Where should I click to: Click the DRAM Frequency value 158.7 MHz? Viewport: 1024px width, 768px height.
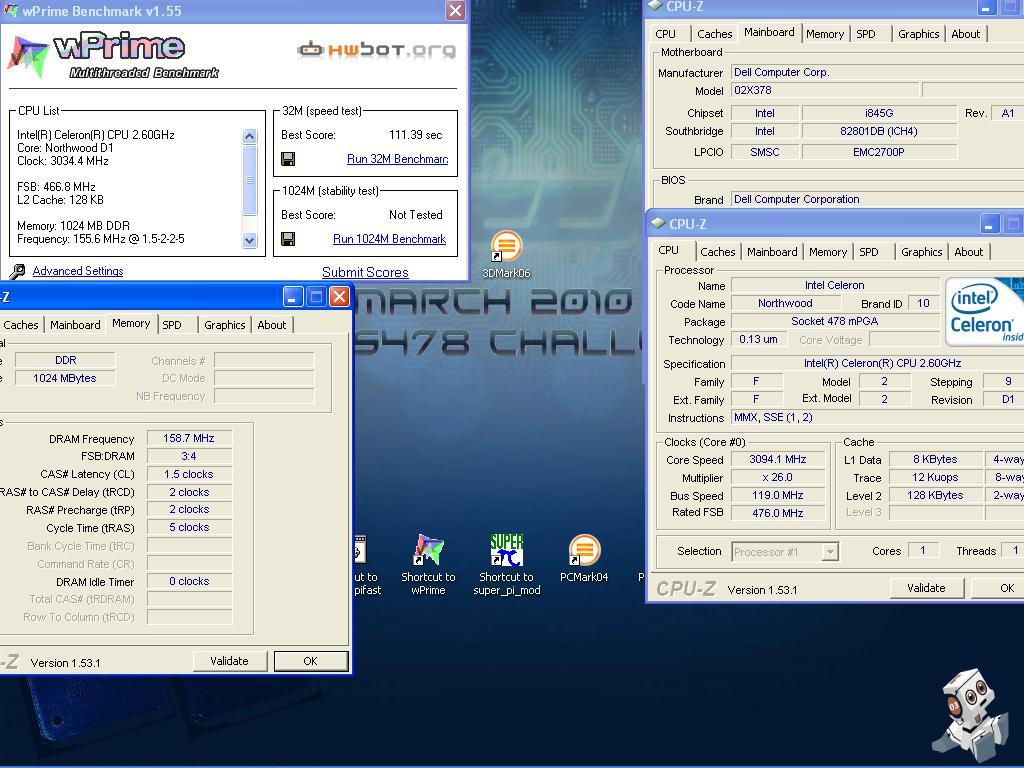coord(189,438)
